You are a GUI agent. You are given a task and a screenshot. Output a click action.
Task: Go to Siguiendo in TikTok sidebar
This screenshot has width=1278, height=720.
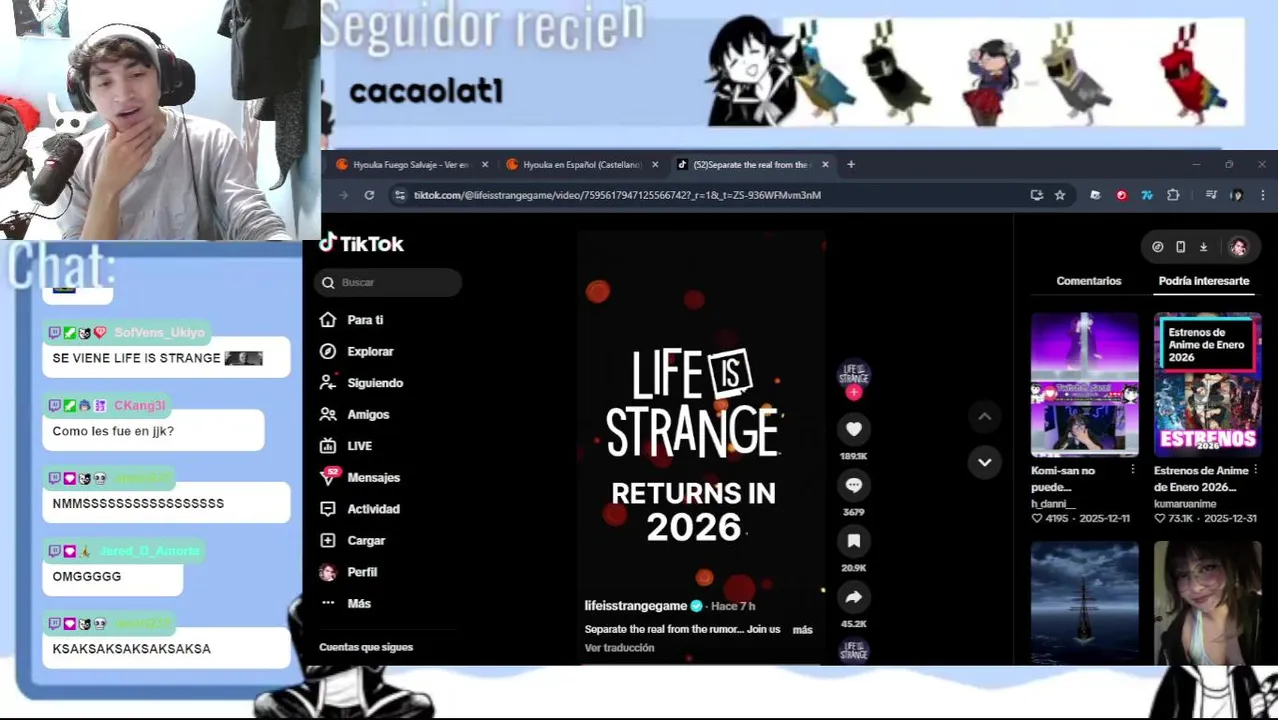(361, 383)
